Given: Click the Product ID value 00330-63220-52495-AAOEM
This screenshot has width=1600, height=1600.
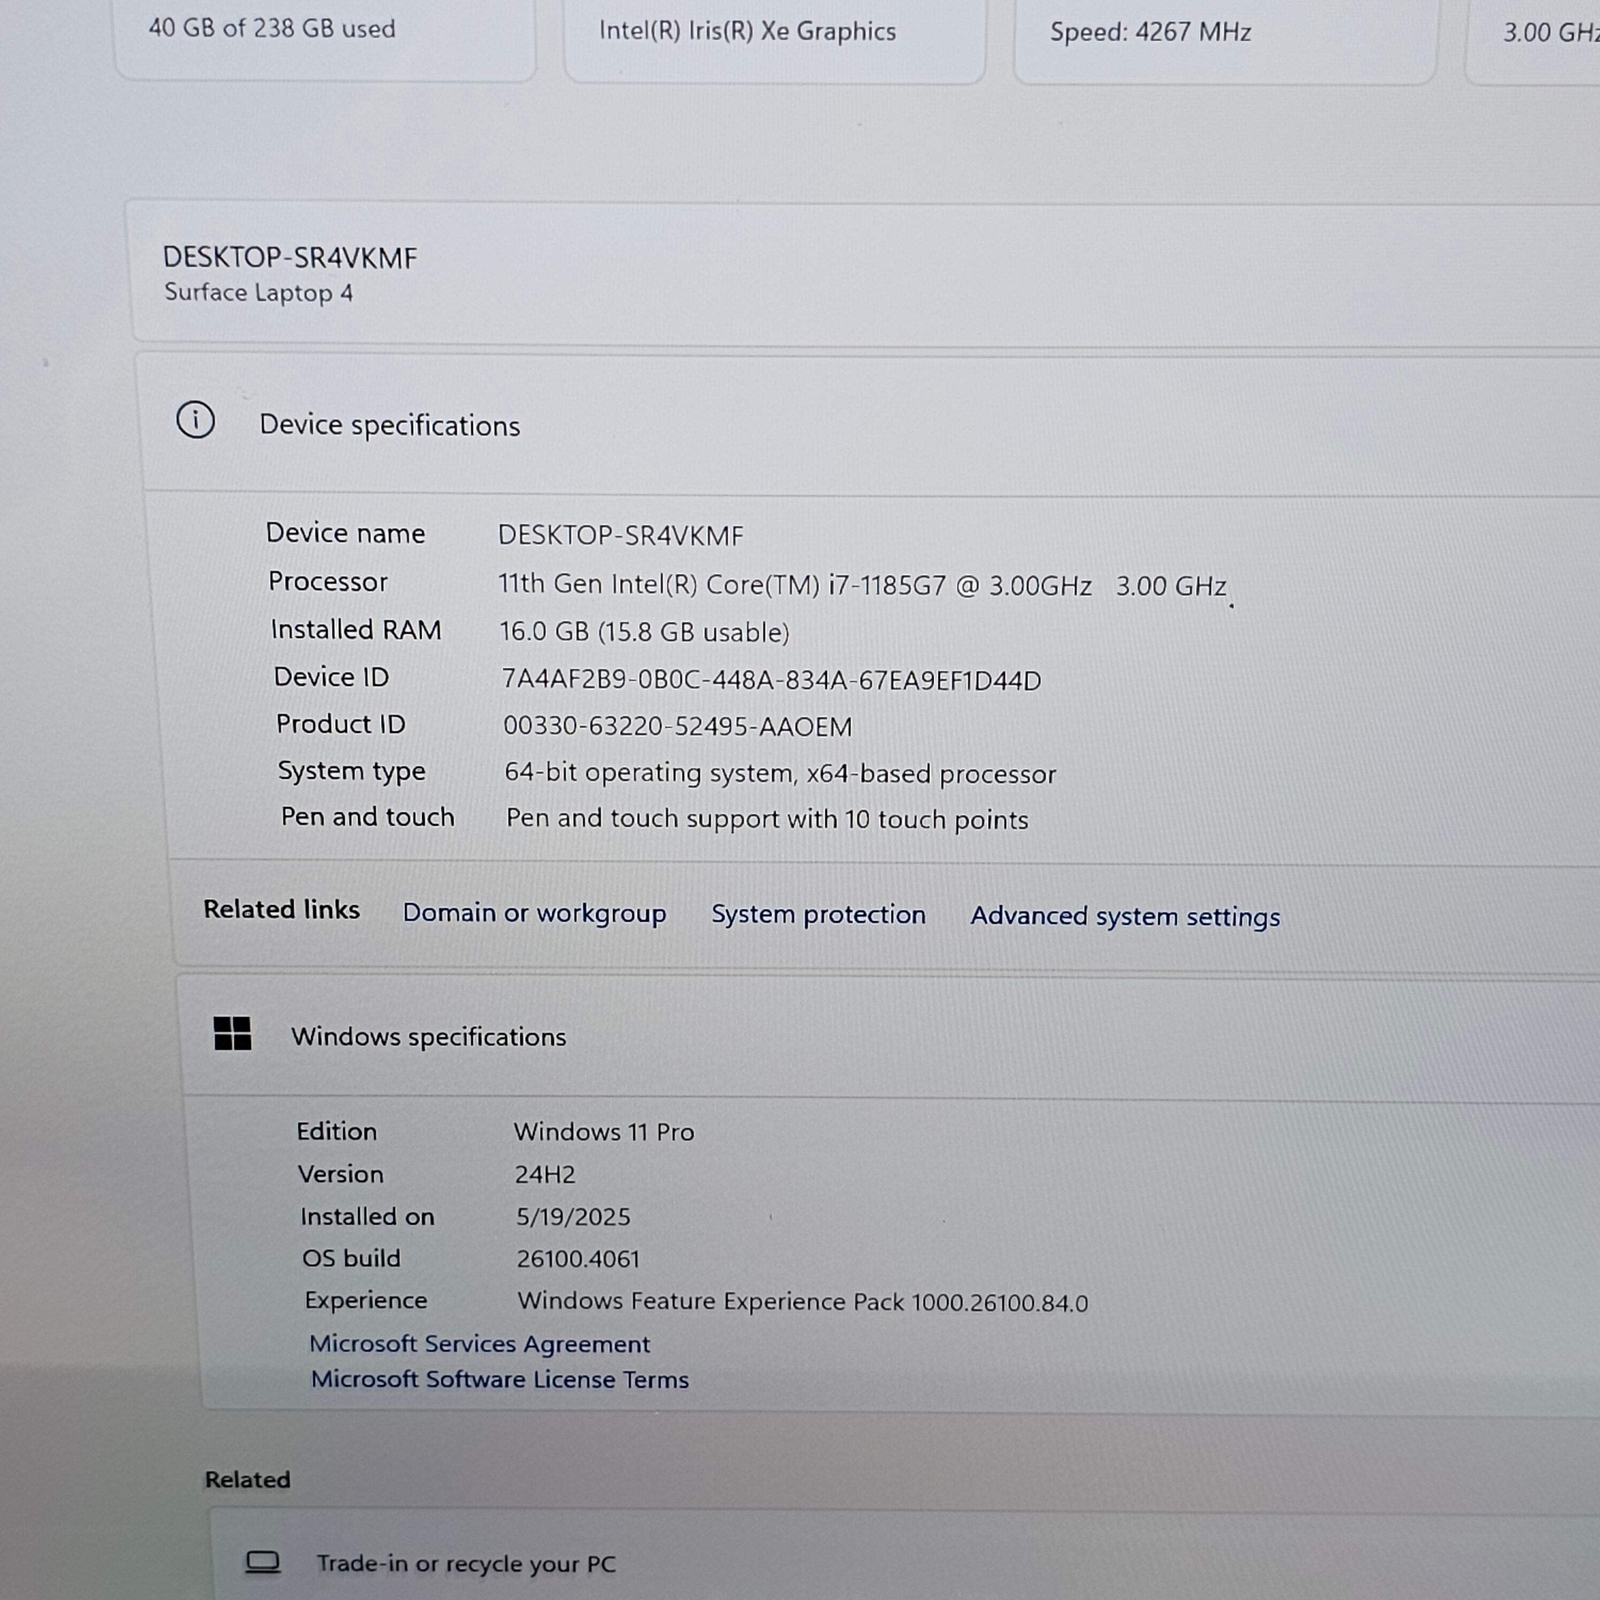Looking at the screenshot, I should pos(677,727).
